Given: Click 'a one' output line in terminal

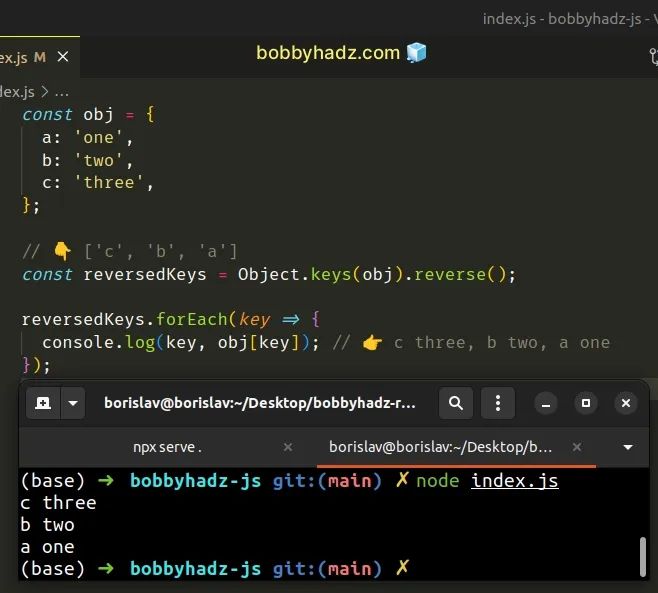Looking at the screenshot, I should point(47,547).
